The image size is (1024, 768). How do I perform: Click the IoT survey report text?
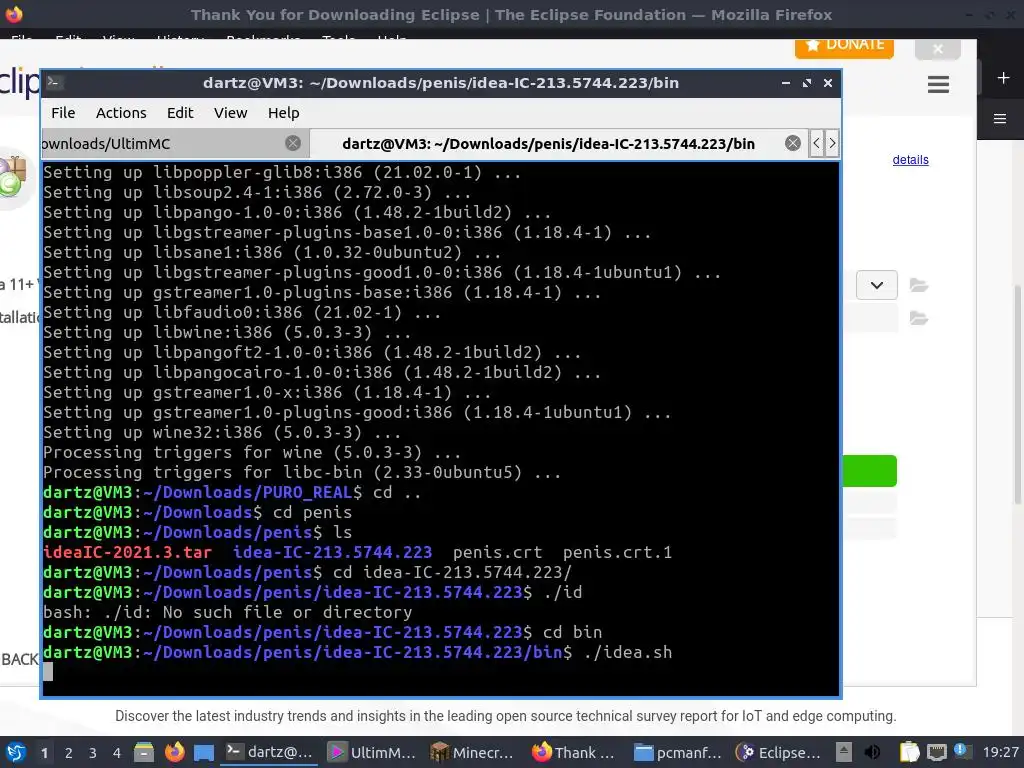coord(505,716)
